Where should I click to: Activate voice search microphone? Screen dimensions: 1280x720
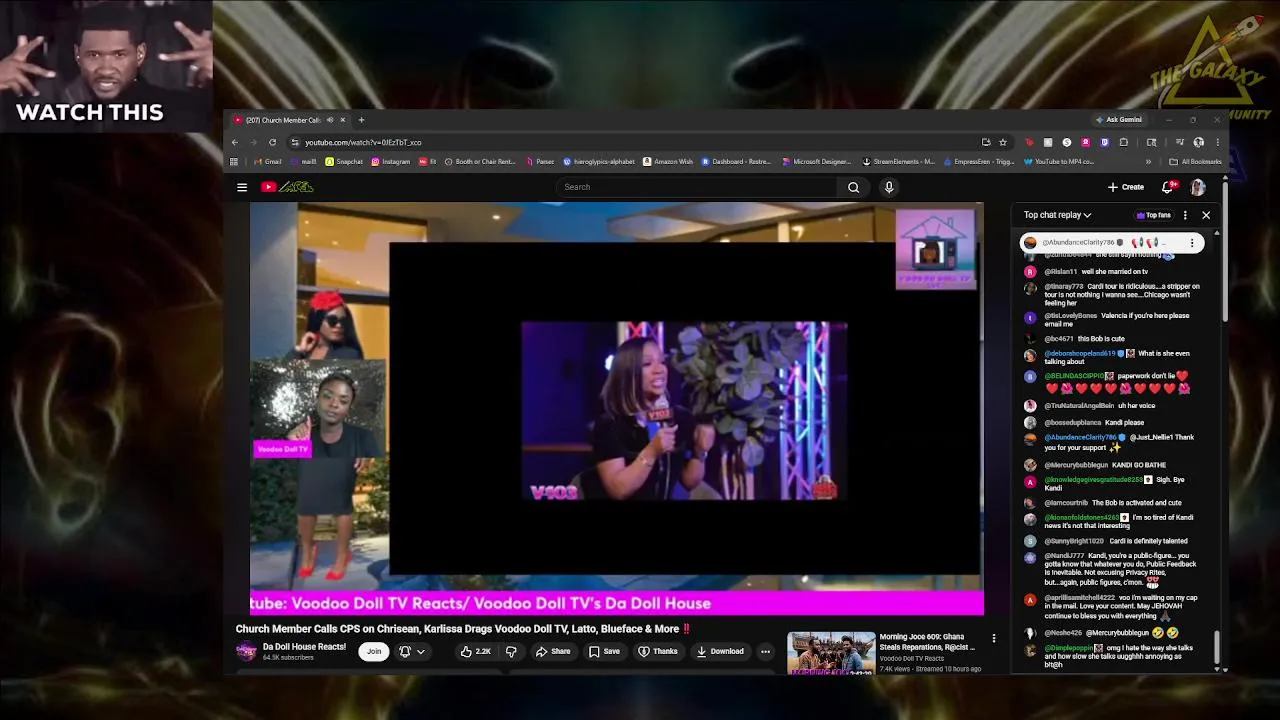pos(888,187)
